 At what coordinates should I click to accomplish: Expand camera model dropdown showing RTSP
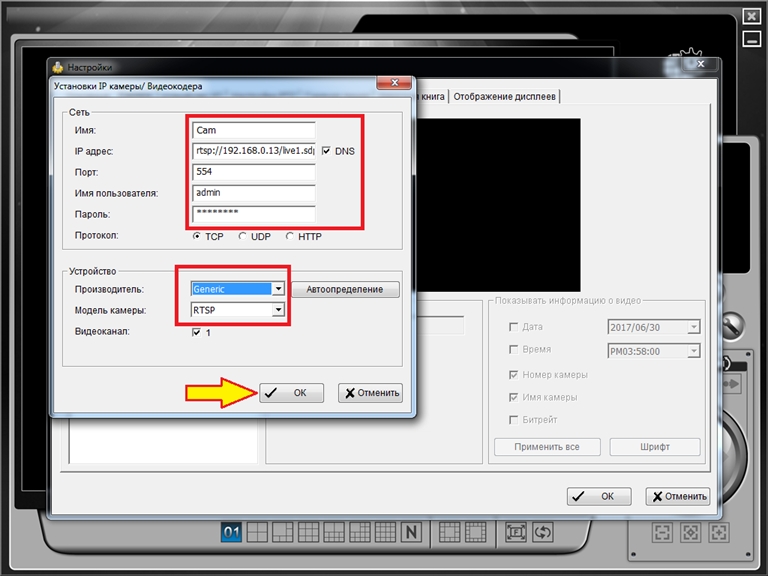pos(279,311)
